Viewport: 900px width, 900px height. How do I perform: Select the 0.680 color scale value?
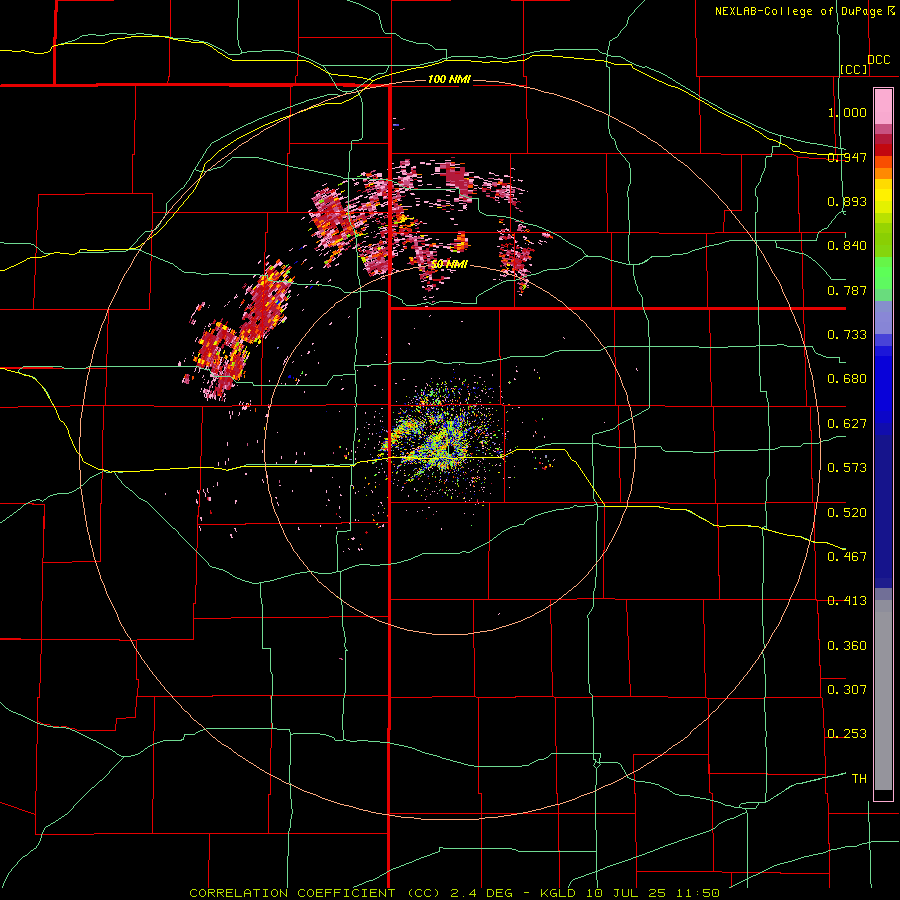tap(847, 378)
